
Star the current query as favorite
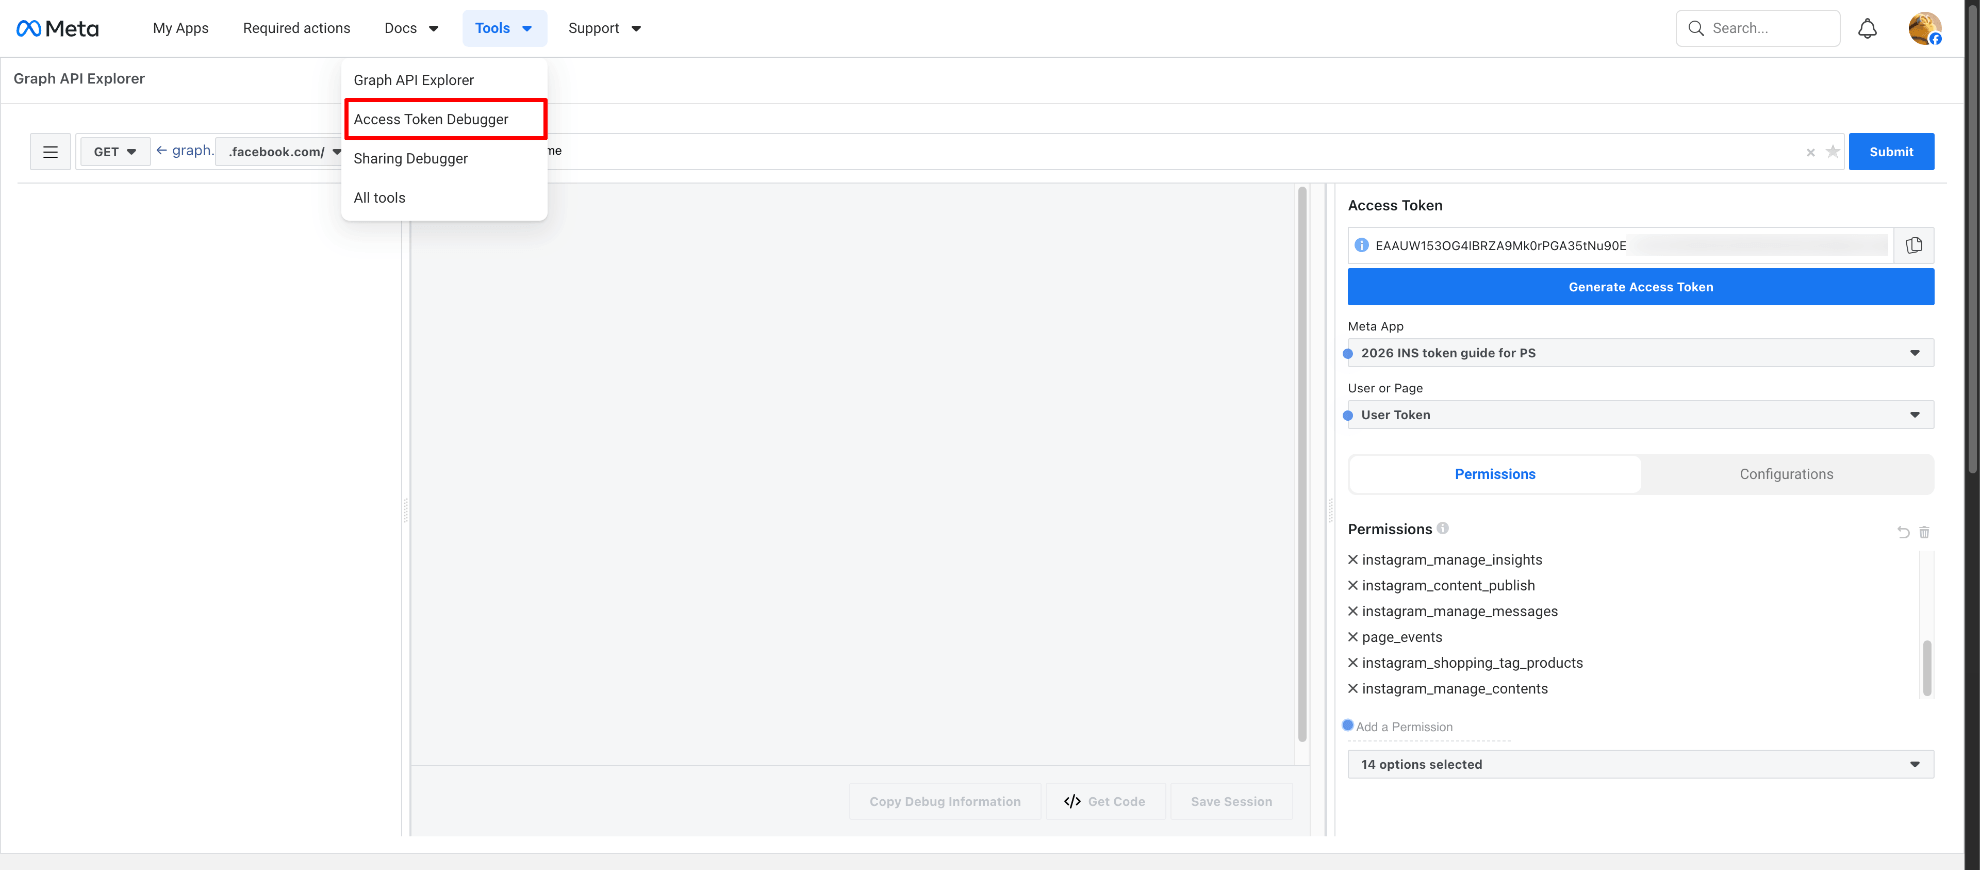[x=1832, y=152]
